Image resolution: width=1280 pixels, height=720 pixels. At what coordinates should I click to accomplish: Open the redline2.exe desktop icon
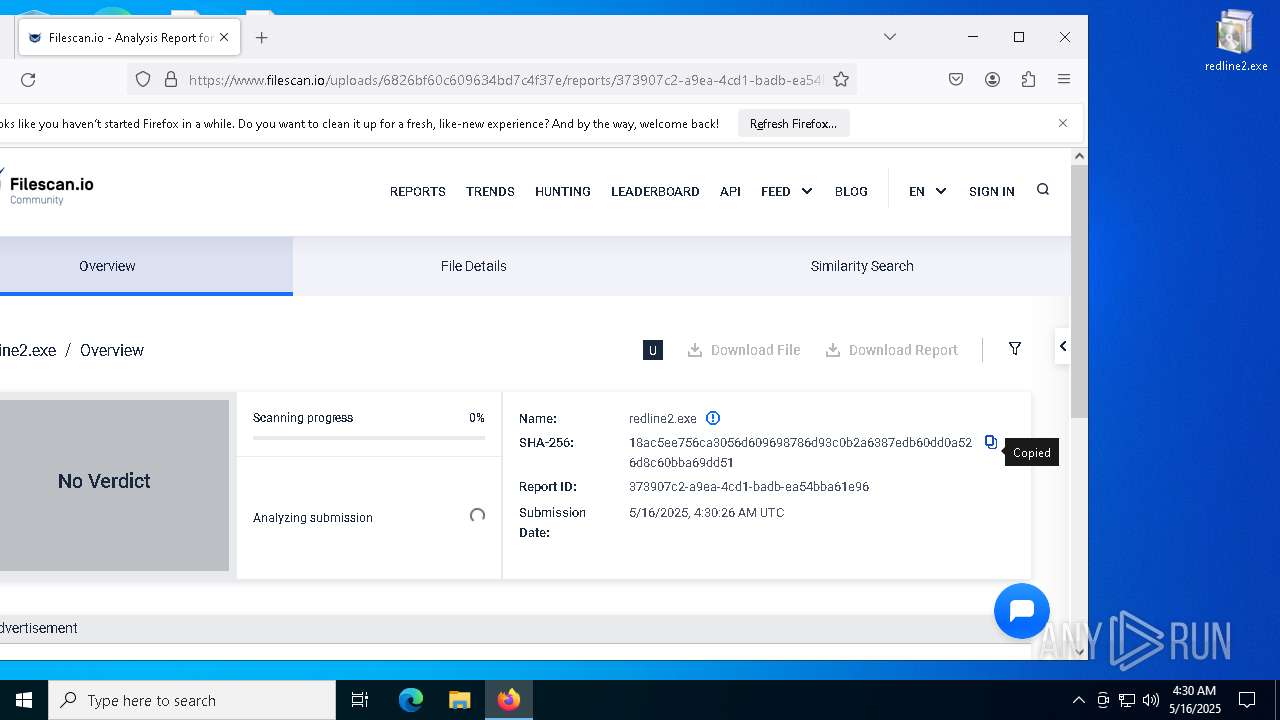click(1235, 42)
